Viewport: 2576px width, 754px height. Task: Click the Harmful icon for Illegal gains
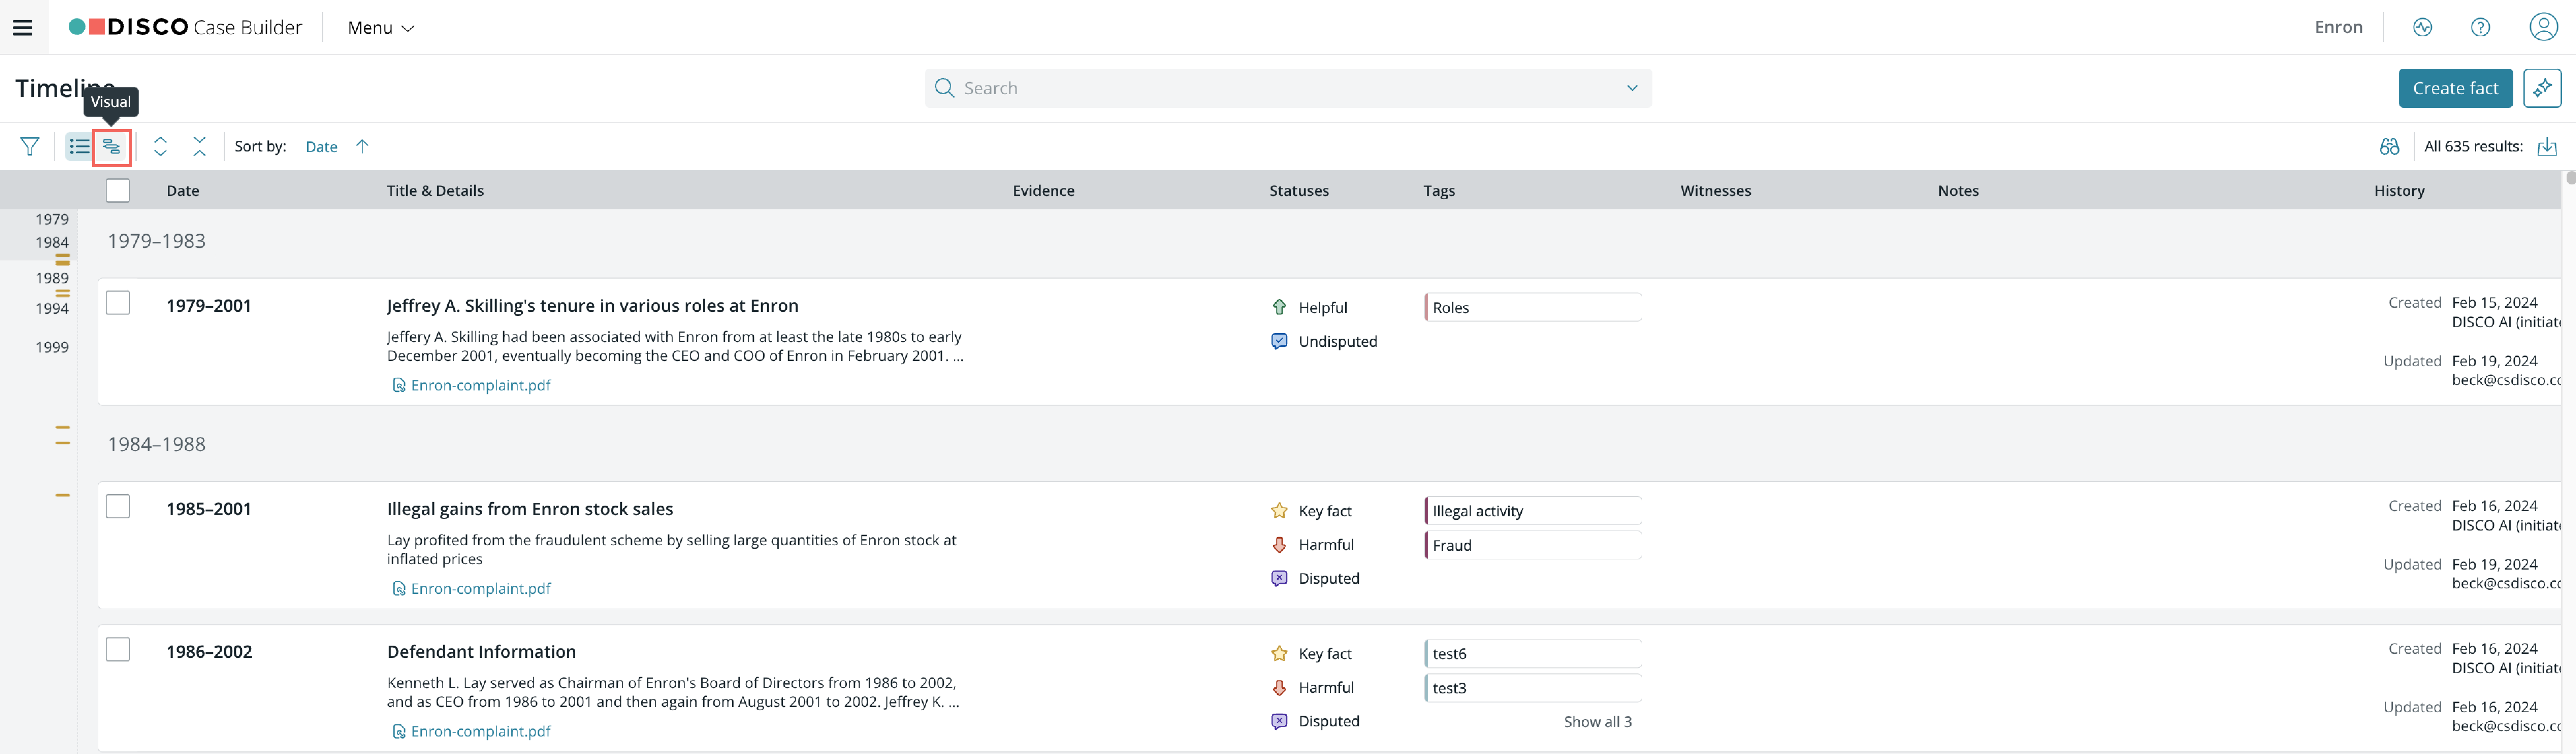point(1279,545)
